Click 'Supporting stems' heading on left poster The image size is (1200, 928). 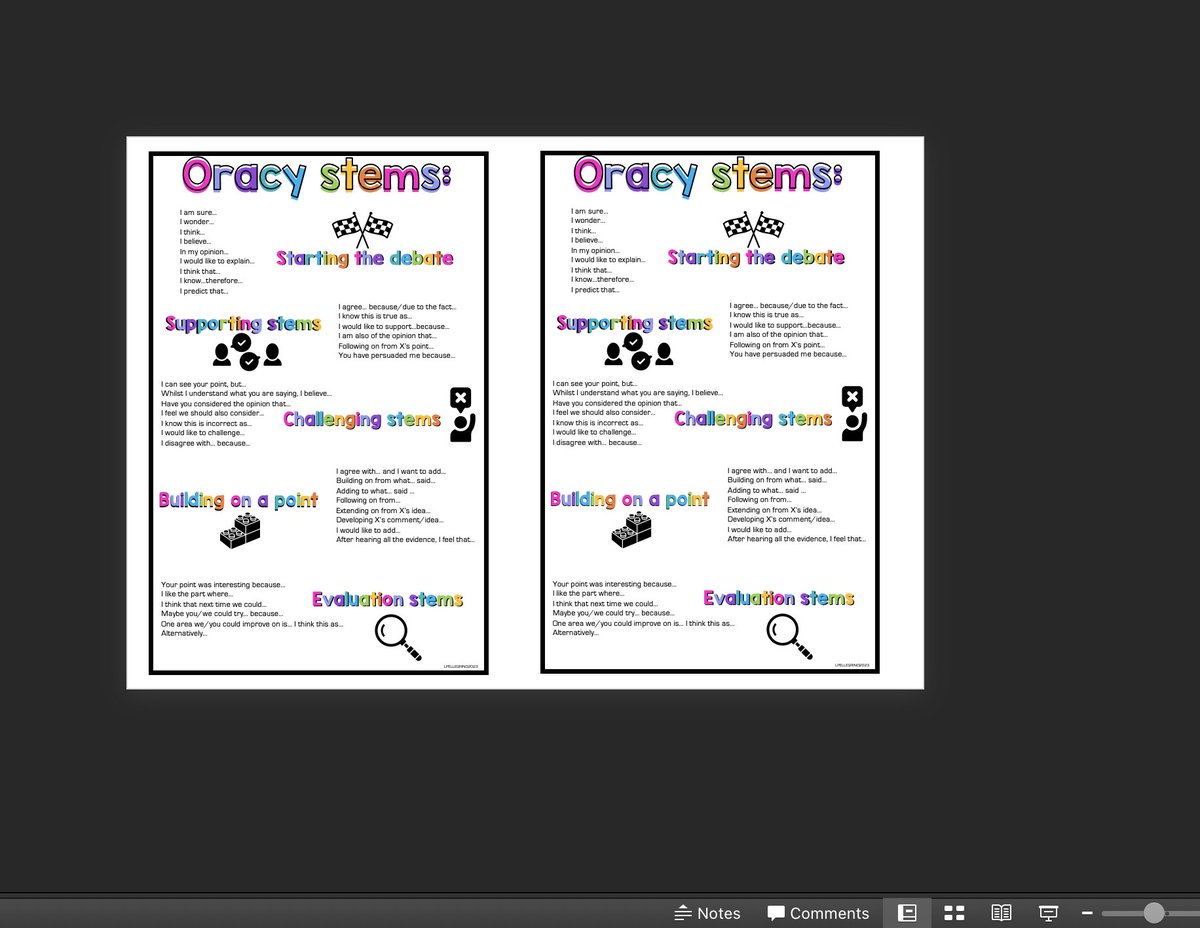[243, 324]
